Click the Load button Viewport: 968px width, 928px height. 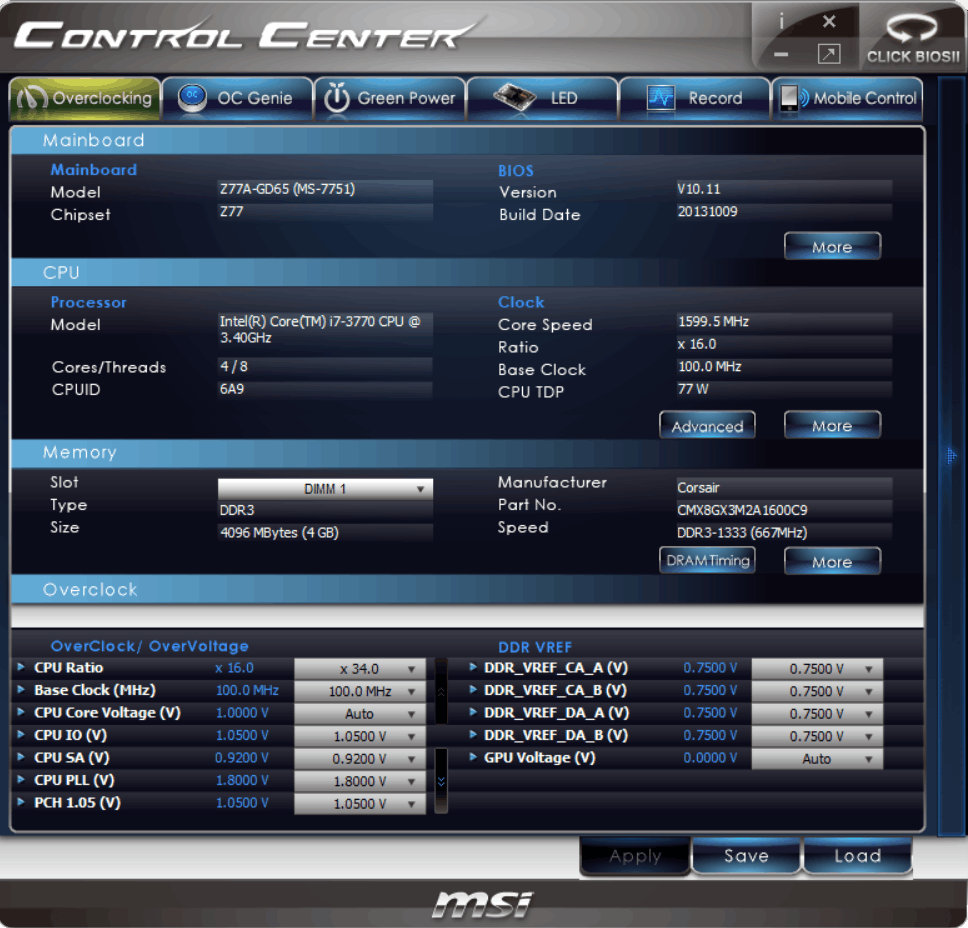click(x=857, y=856)
